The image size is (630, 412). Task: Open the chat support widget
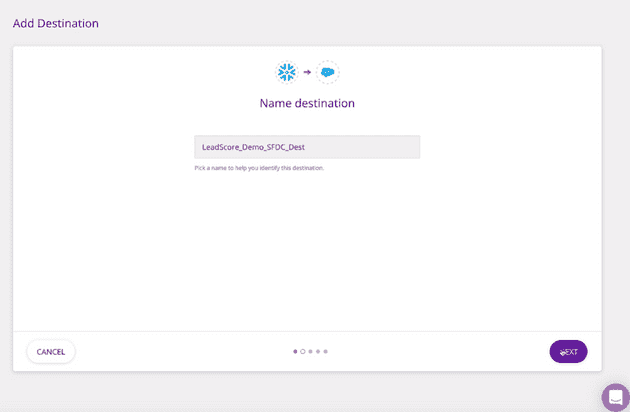click(x=615, y=397)
